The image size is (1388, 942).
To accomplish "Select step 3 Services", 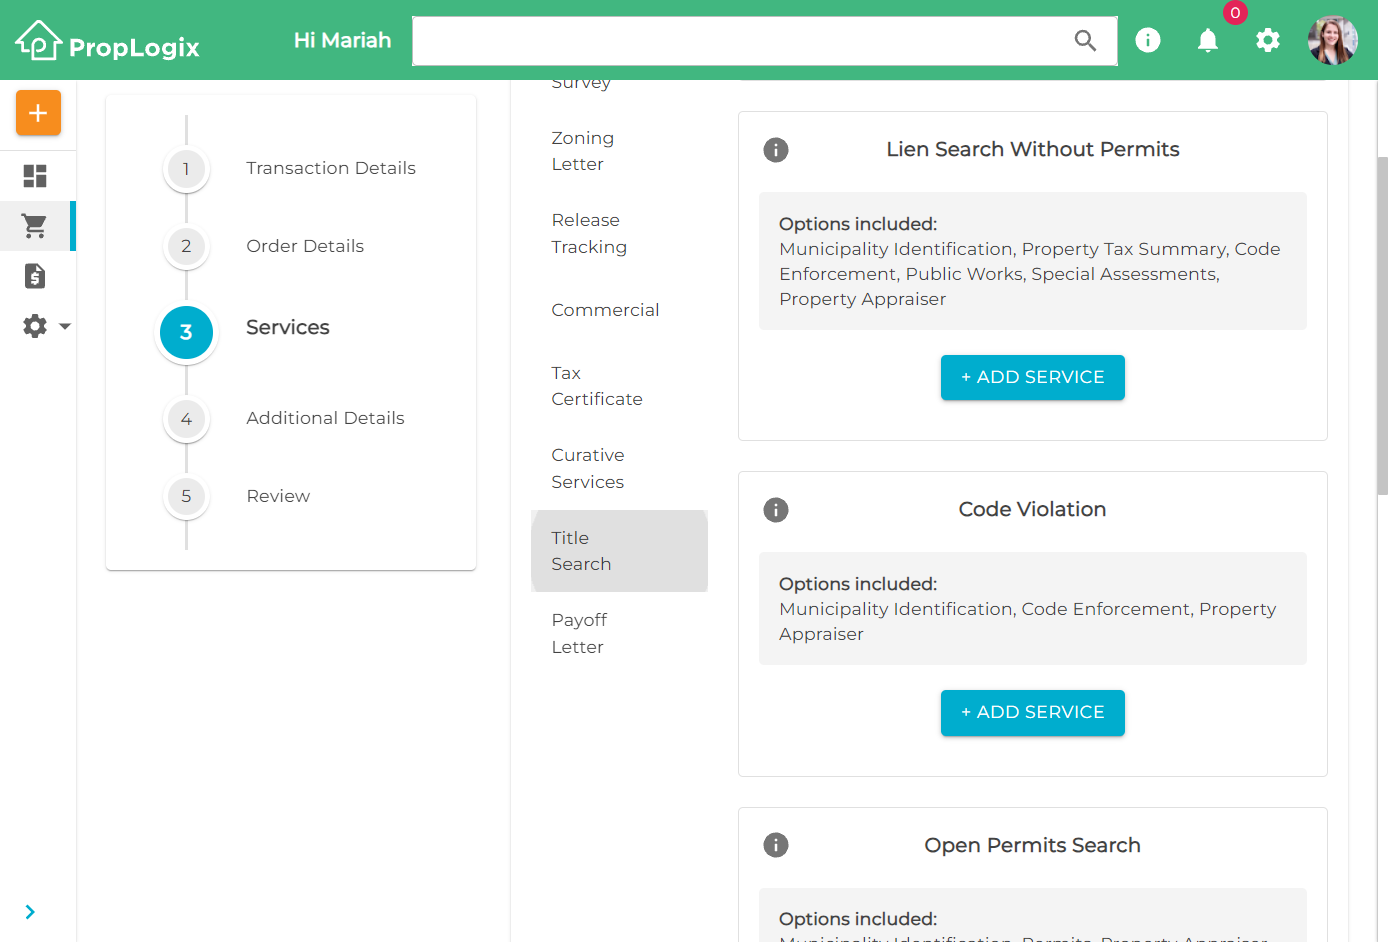I will tap(245, 331).
